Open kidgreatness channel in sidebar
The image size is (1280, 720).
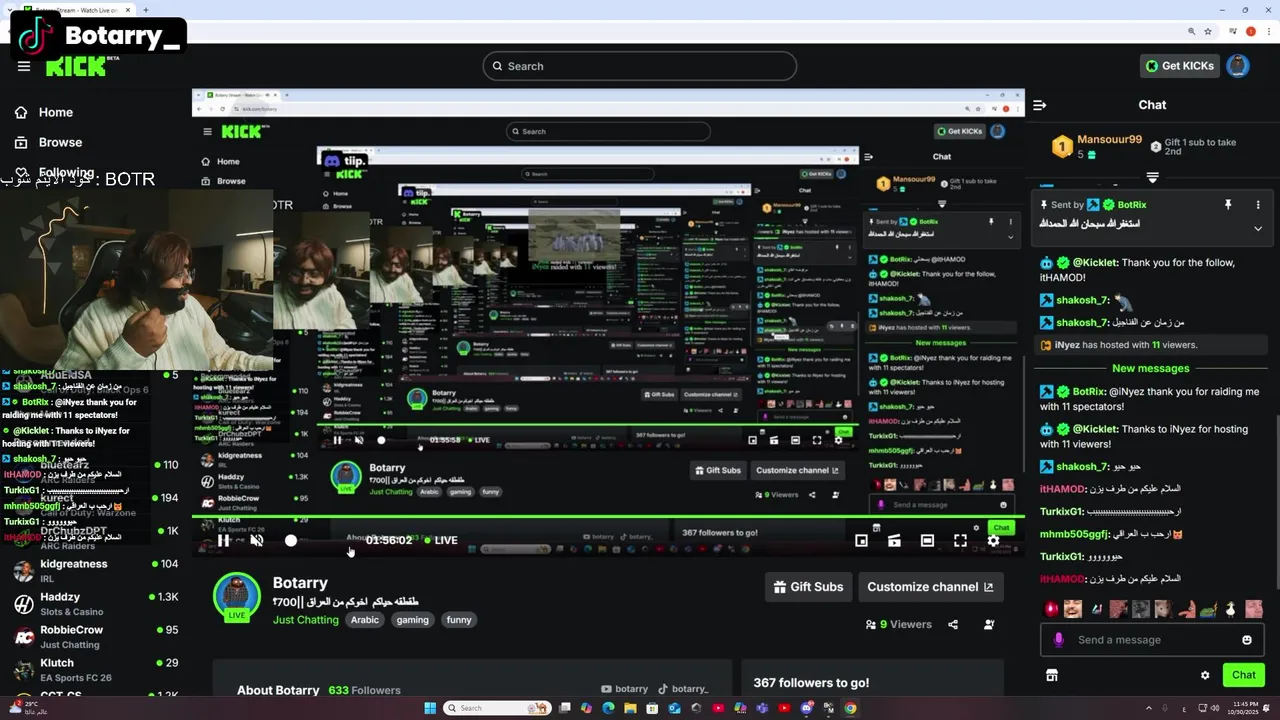(95, 570)
